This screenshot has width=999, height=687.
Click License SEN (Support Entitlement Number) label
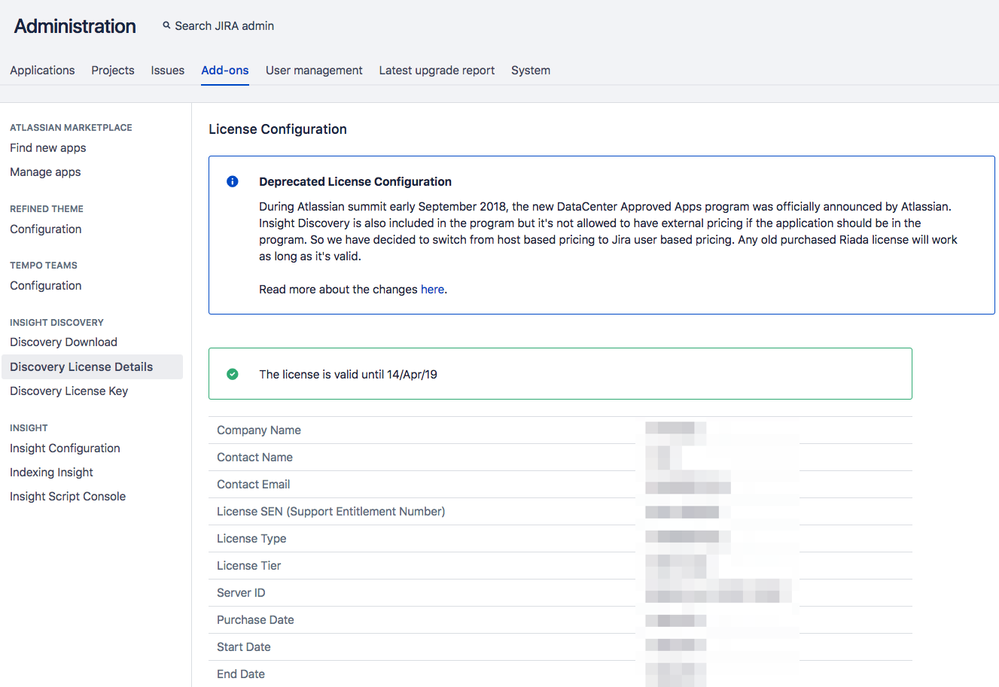[331, 512]
